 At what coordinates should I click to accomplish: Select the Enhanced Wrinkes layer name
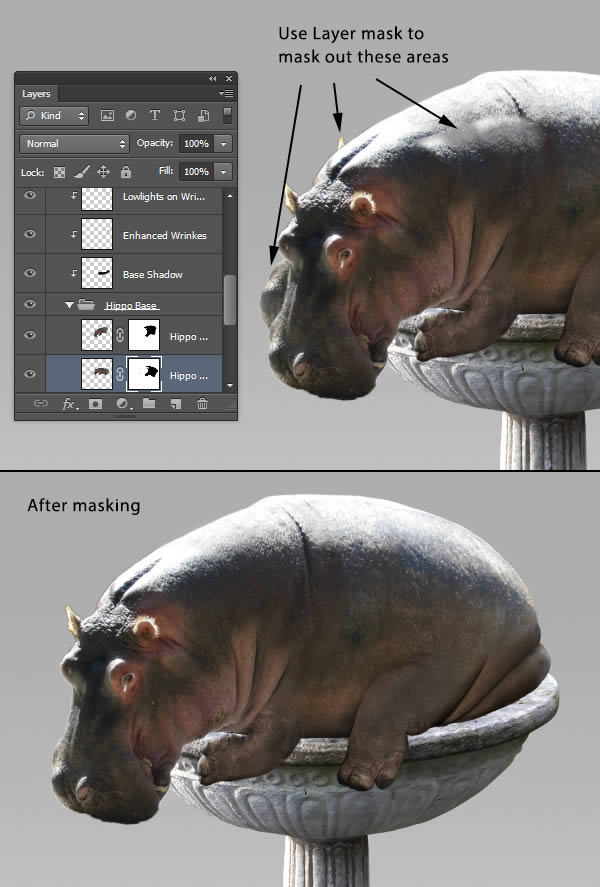click(x=165, y=235)
